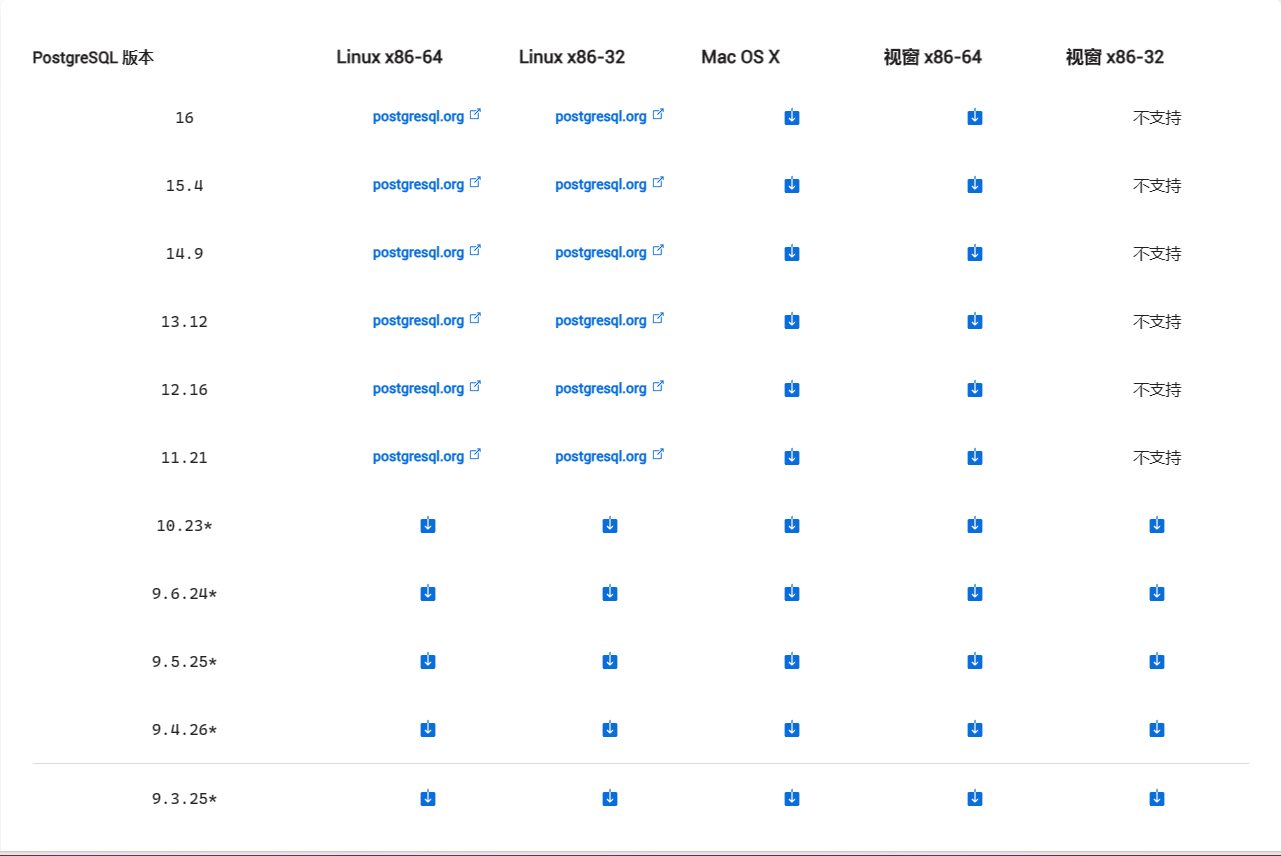Download PostgreSQL 10.23 for 视窗 x86-32

1157,525
